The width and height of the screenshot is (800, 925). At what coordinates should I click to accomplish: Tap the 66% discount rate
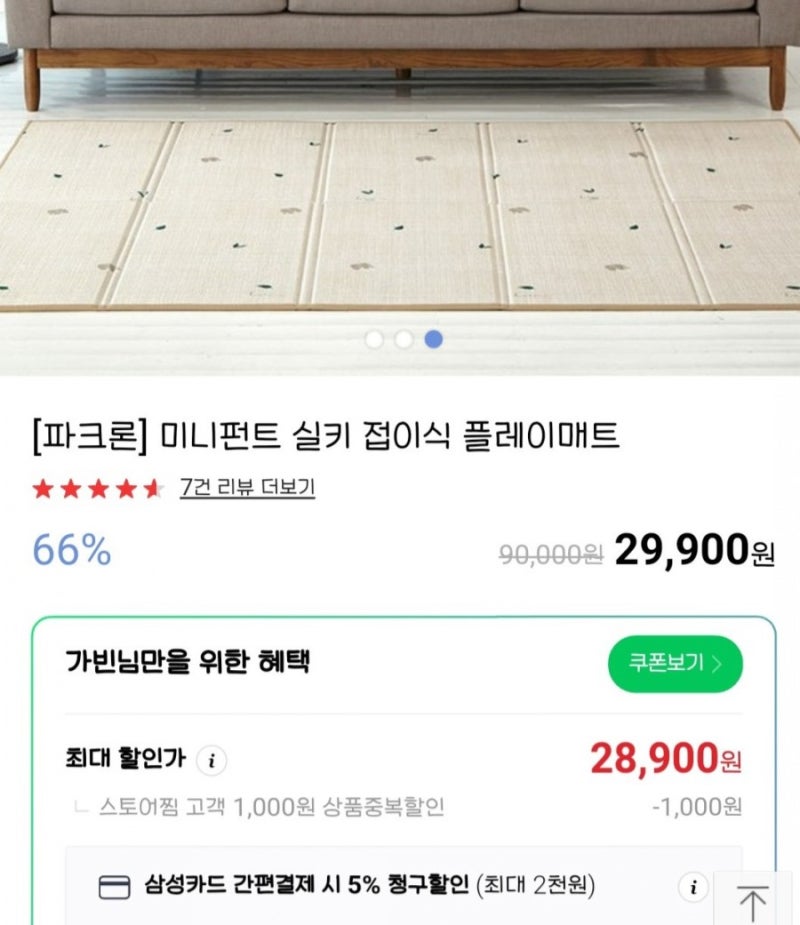[72, 550]
